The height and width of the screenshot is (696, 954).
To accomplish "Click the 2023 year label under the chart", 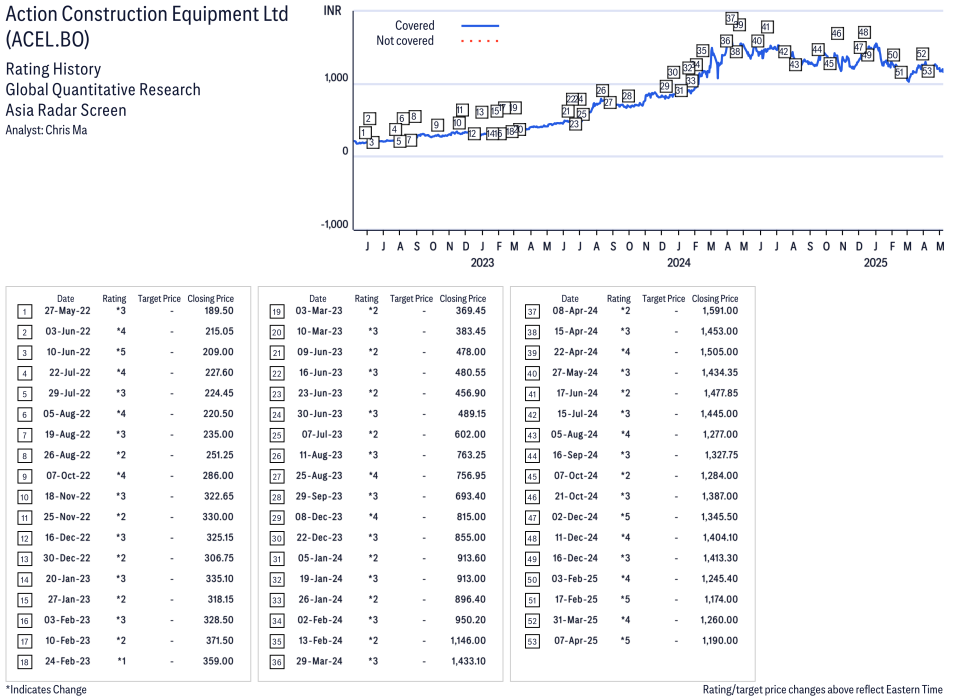I will tap(482, 263).
